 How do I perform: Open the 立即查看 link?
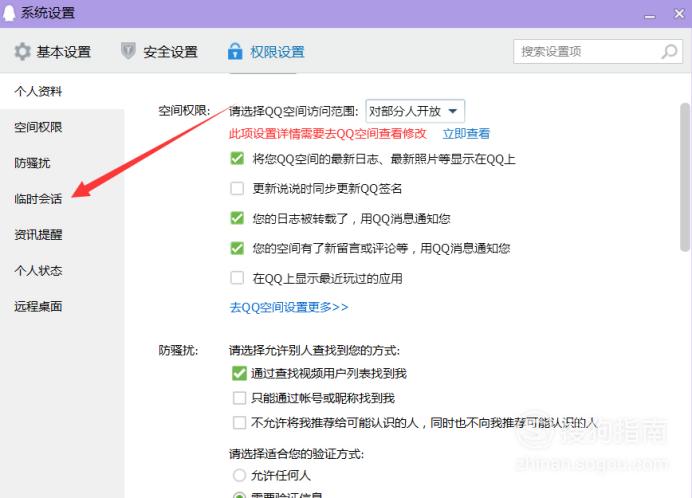click(466, 134)
